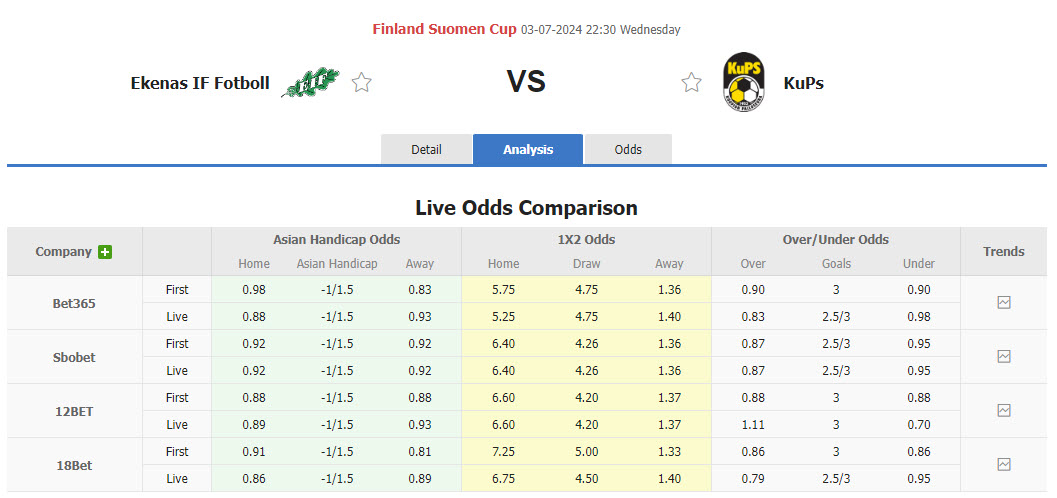
Task: Open the Finland Suomen Cup league link
Action: pyautogui.click(x=445, y=30)
